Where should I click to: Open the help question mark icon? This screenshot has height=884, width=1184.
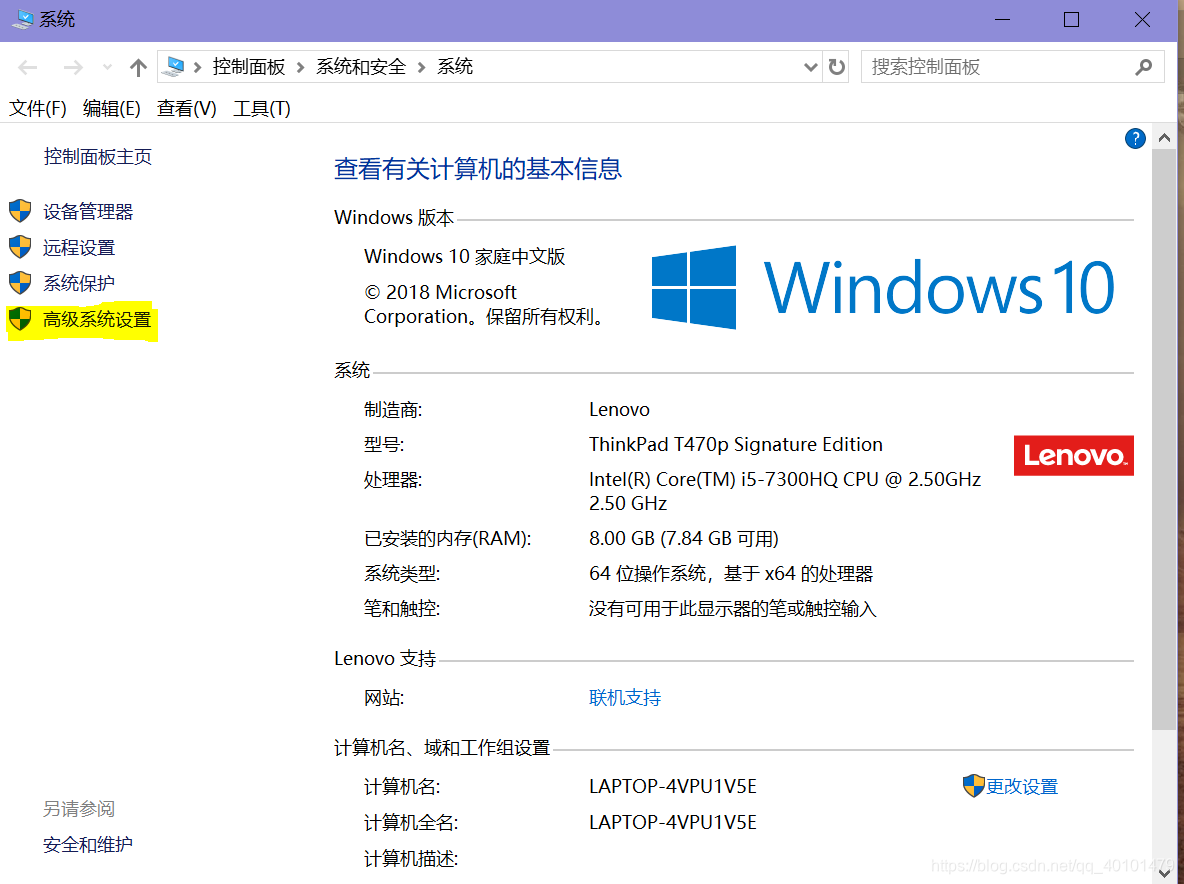point(1135,138)
